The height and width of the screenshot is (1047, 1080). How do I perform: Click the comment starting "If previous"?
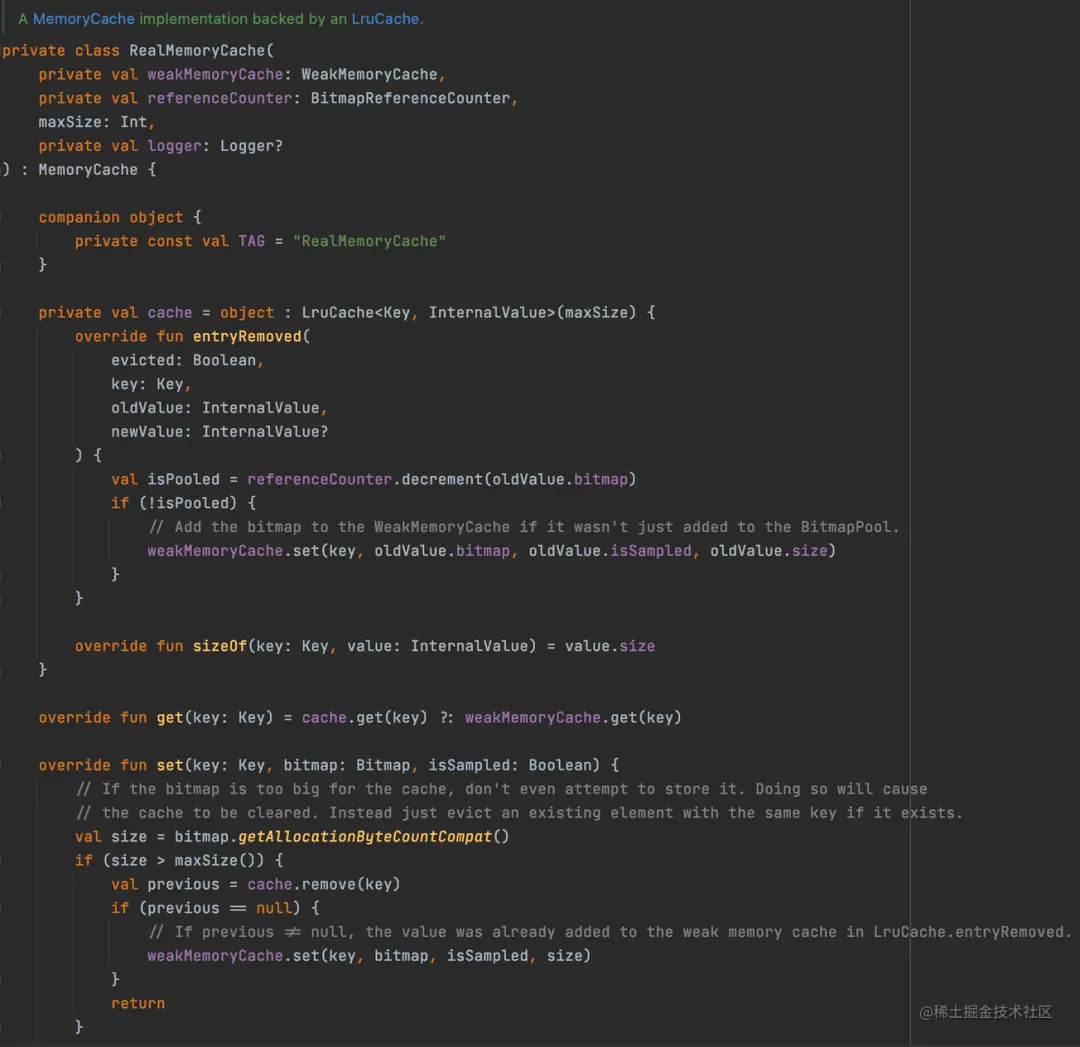point(608,932)
